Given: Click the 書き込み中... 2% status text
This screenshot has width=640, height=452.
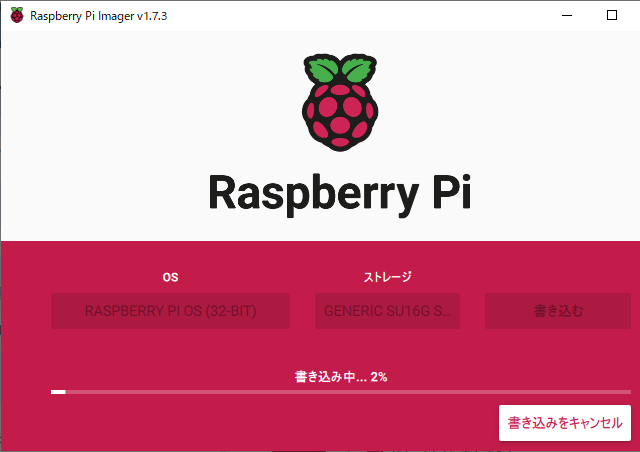Looking at the screenshot, I should (x=341, y=376).
